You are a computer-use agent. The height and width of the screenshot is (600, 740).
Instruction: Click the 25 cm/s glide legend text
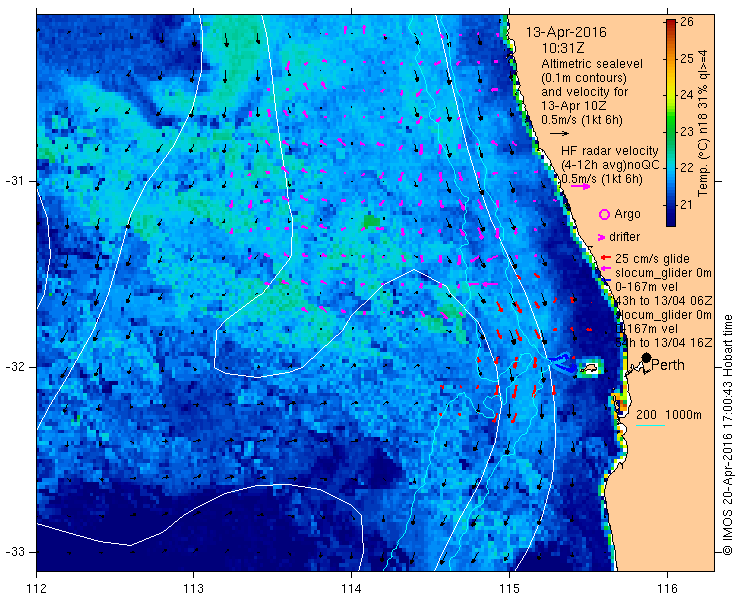[x=652, y=259]
